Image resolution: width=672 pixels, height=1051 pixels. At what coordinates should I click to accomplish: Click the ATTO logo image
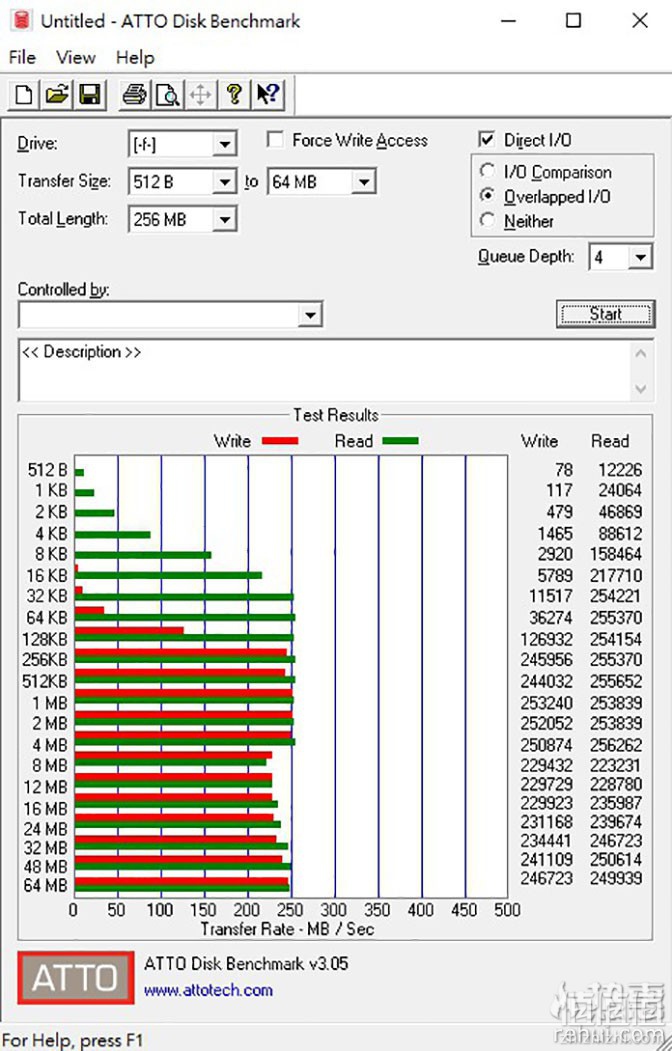(75, 977)
